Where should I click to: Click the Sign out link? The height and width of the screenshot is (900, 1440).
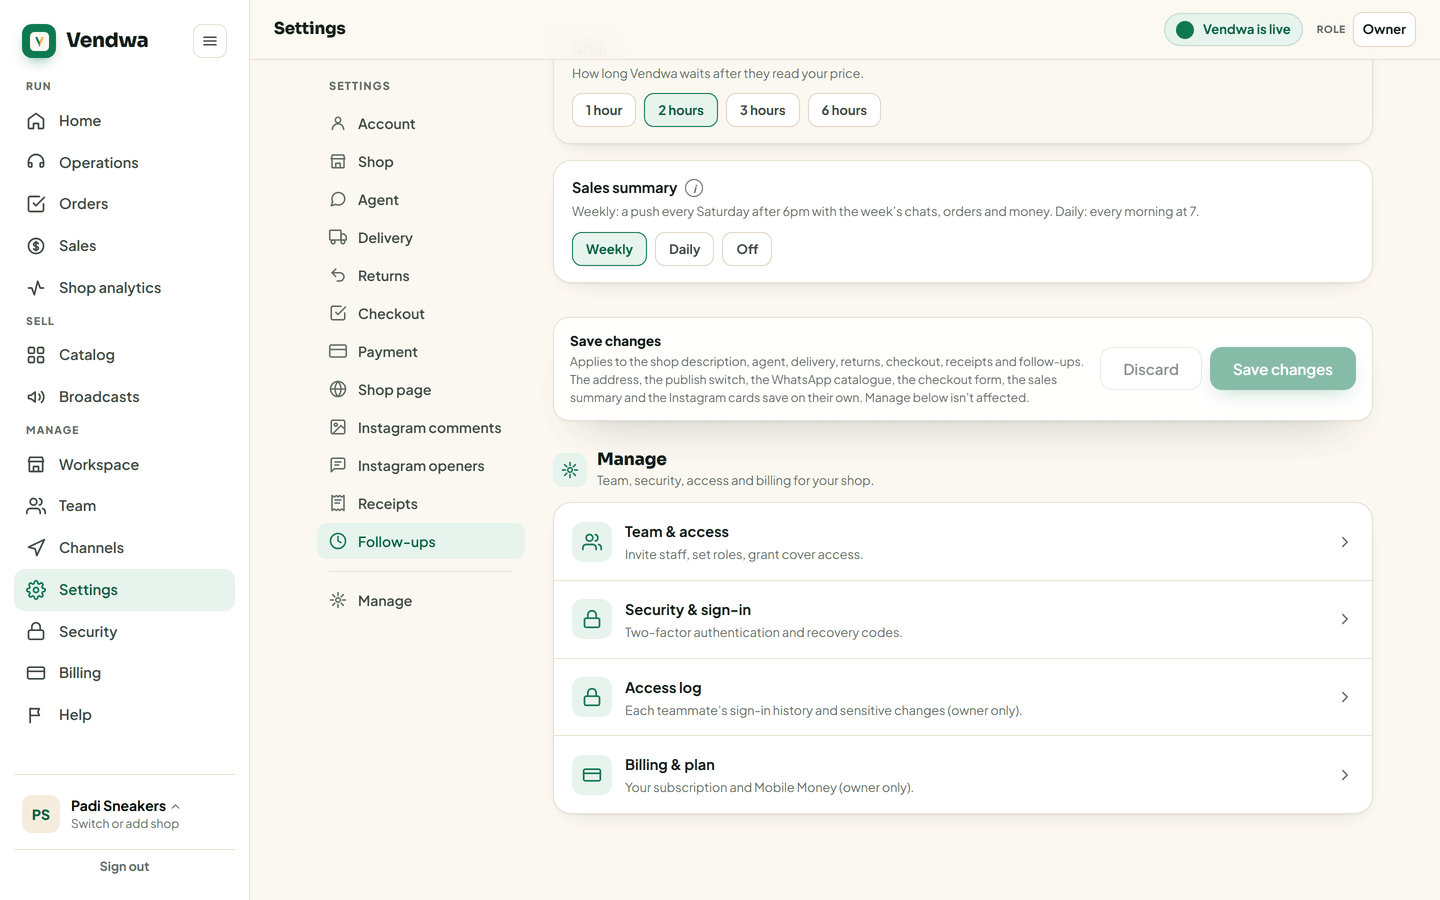click(124, 867)
